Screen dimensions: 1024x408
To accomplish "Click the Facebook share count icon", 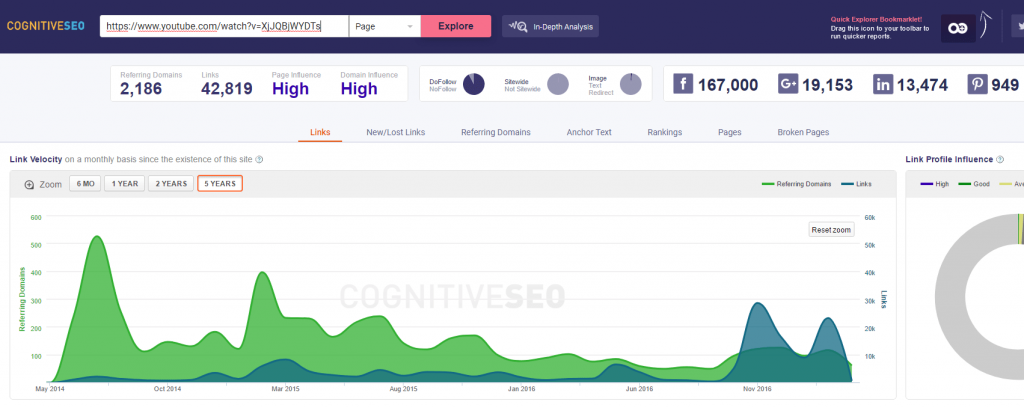I will [x=684, y=85].
